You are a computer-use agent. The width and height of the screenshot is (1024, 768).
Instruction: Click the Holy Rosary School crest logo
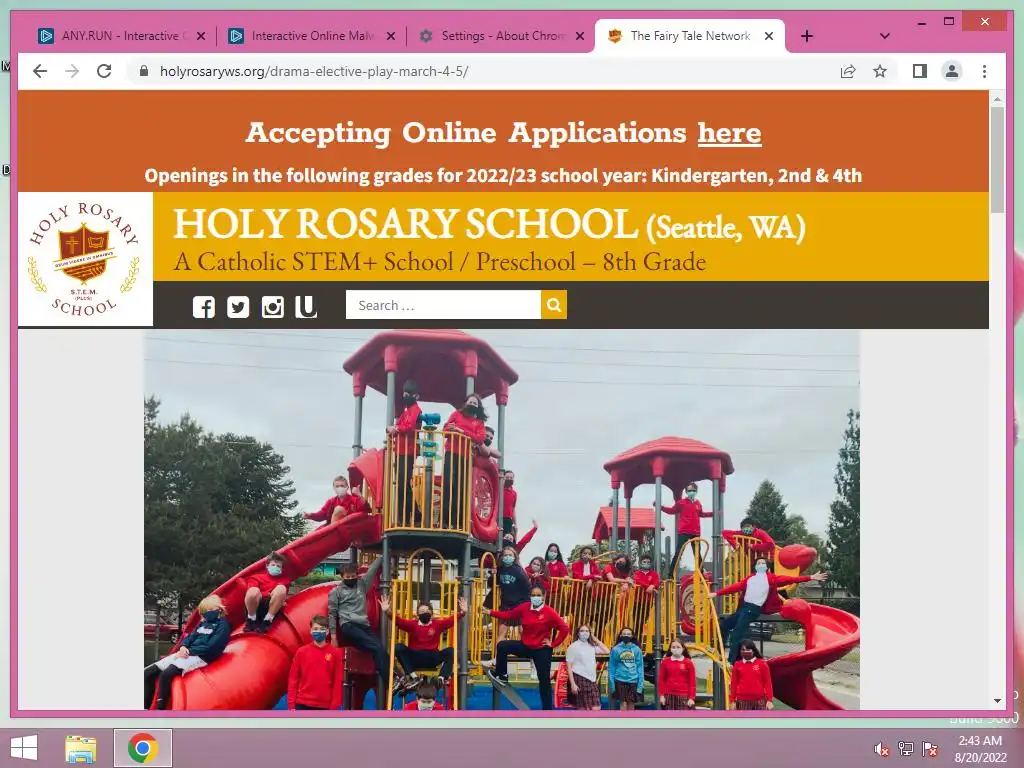(86, 259)
